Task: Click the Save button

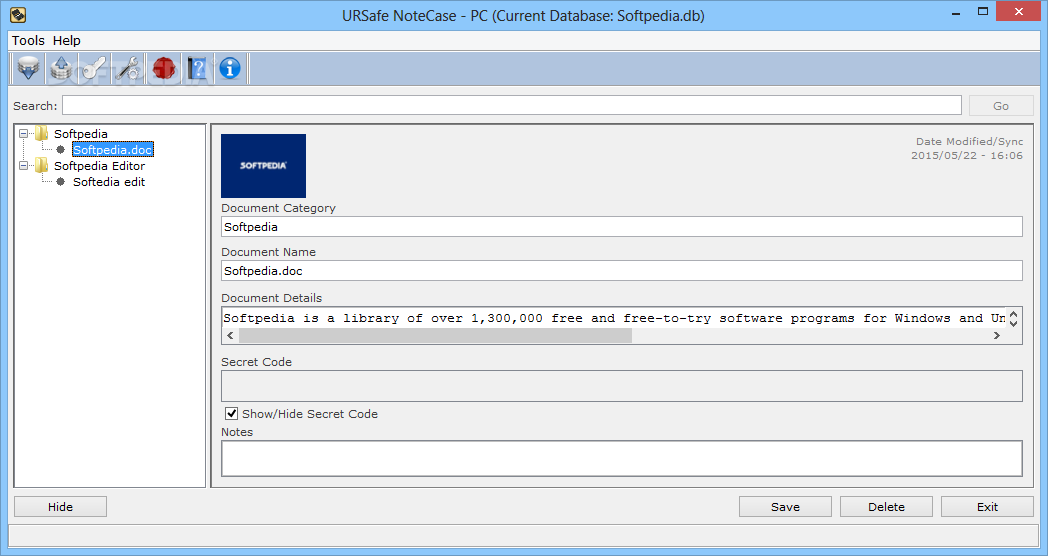Action: tap(785, 507)
